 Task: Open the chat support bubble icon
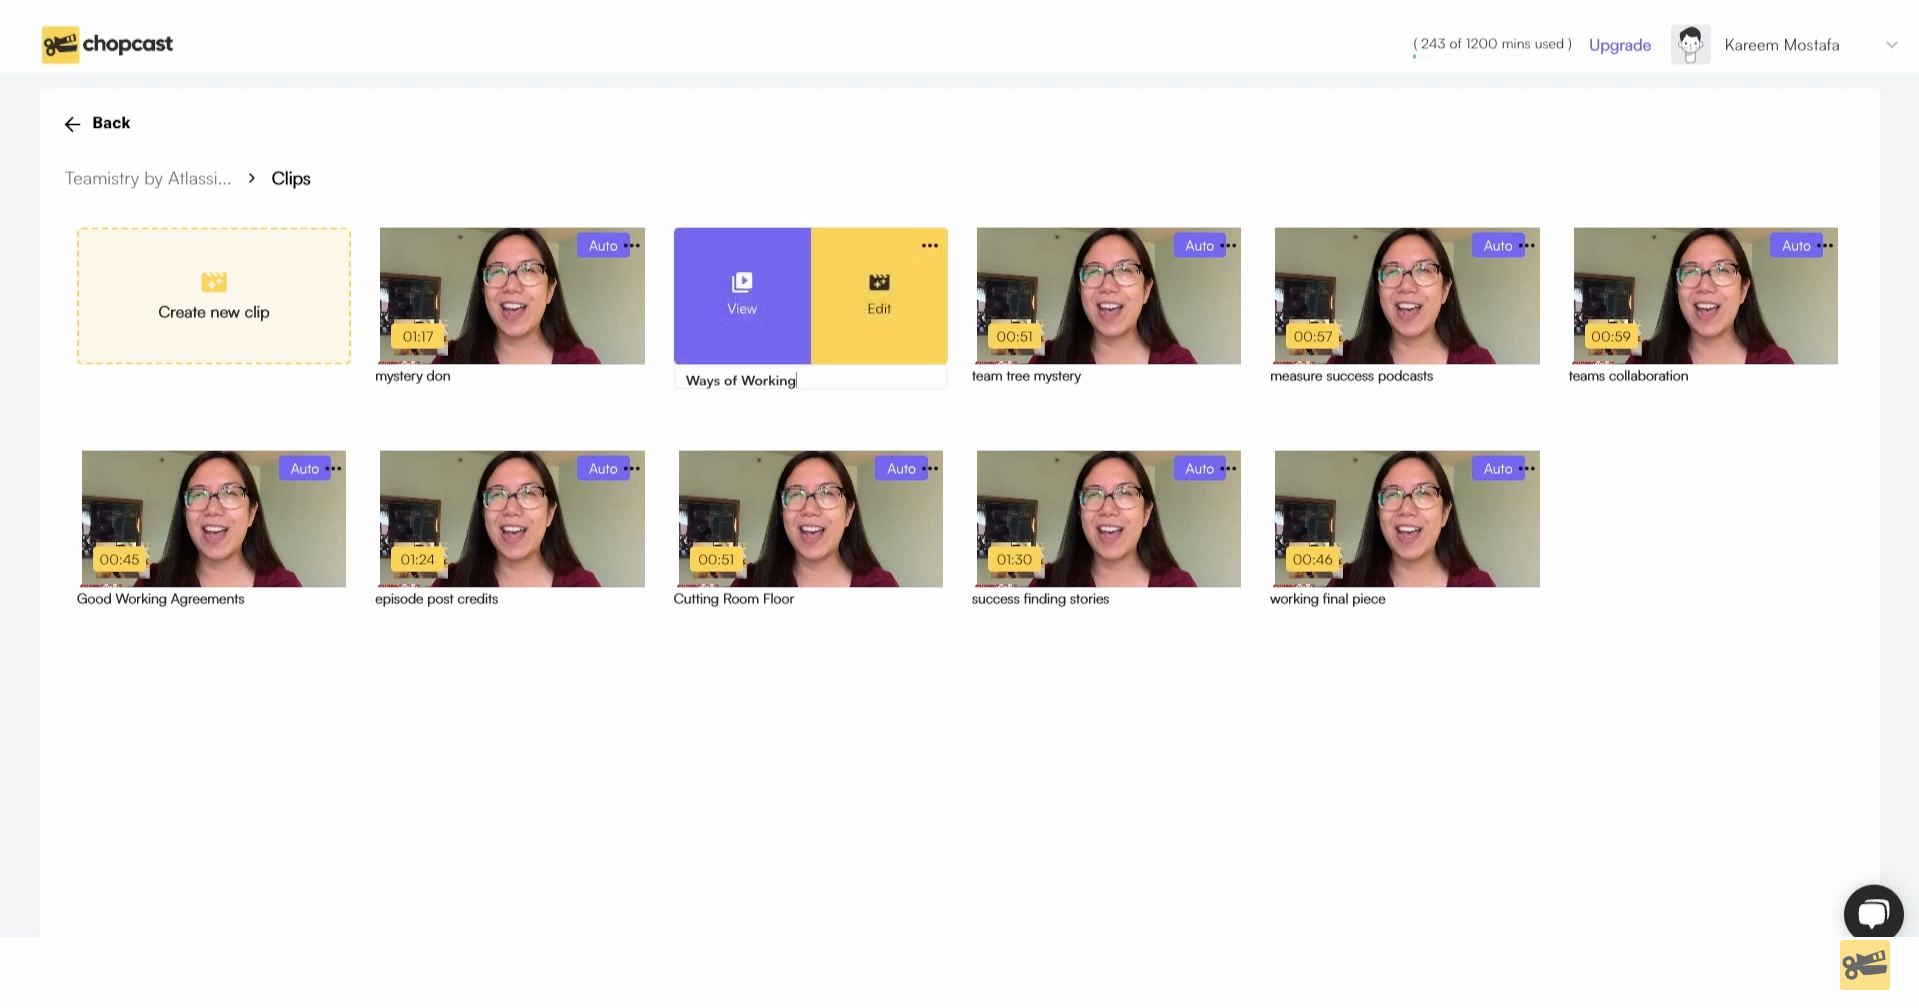point(1872,911)
